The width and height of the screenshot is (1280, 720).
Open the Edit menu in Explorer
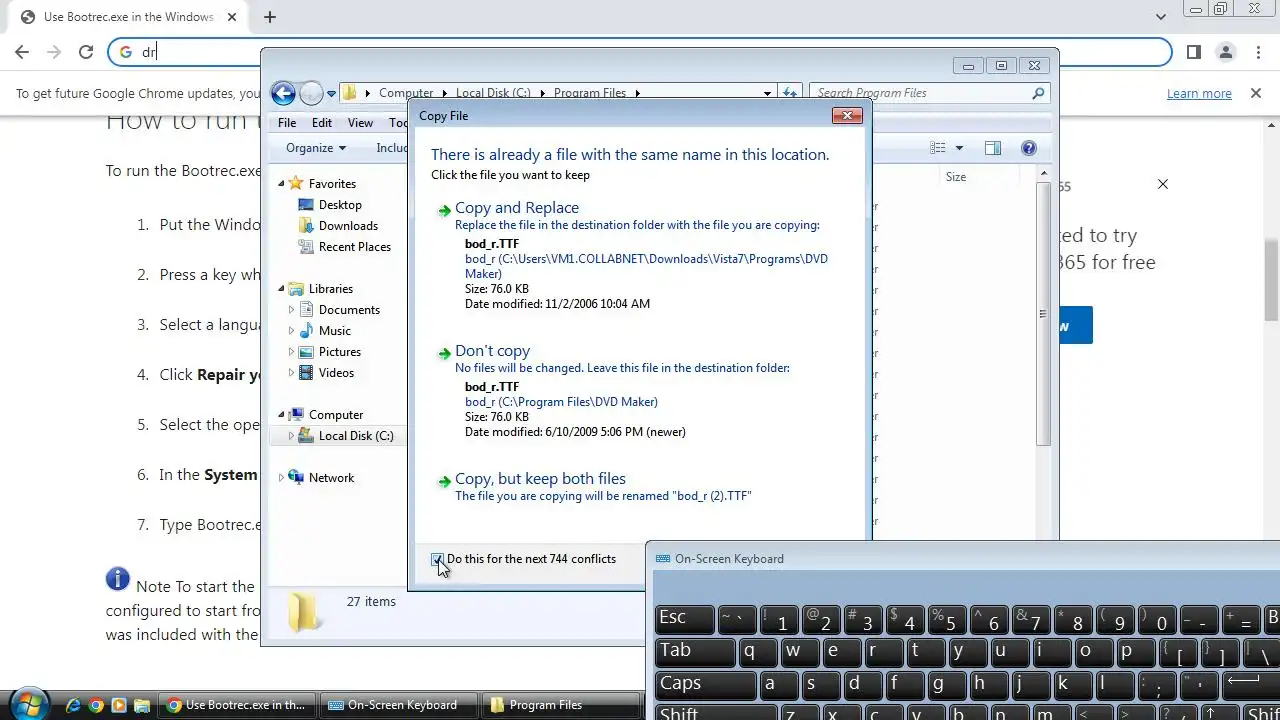(x=322, y=123)
